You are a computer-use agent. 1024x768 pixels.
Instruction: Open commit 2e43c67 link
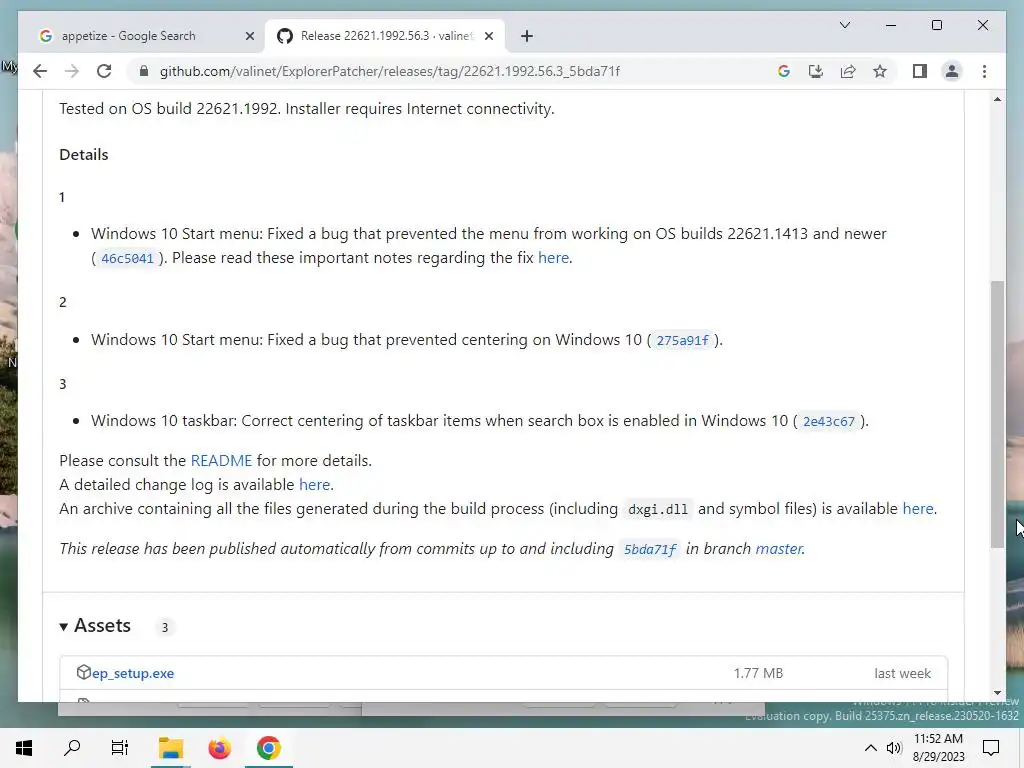pos(829,421)
